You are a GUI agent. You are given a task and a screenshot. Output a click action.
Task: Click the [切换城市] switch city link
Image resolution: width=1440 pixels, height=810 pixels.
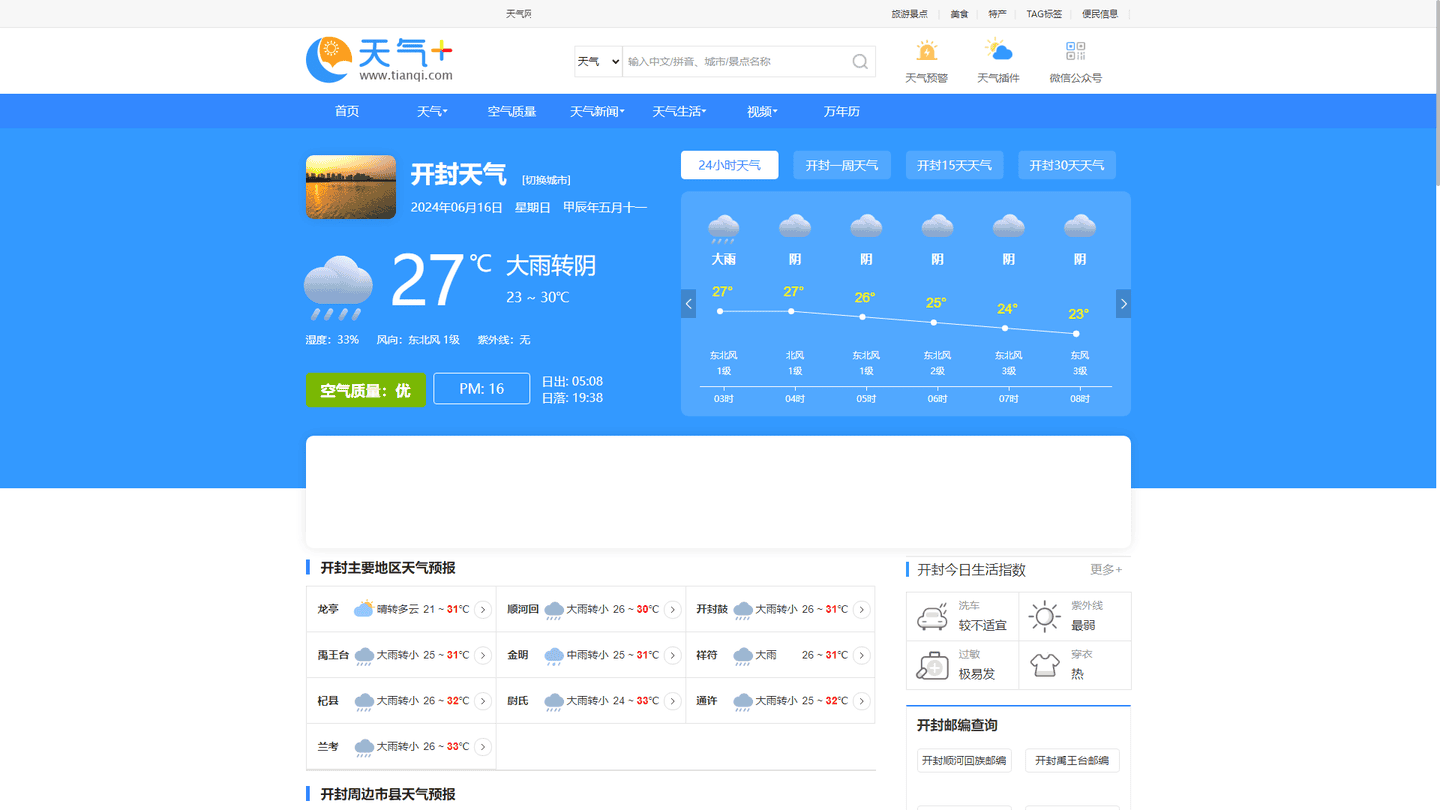(x=546, y=180)
